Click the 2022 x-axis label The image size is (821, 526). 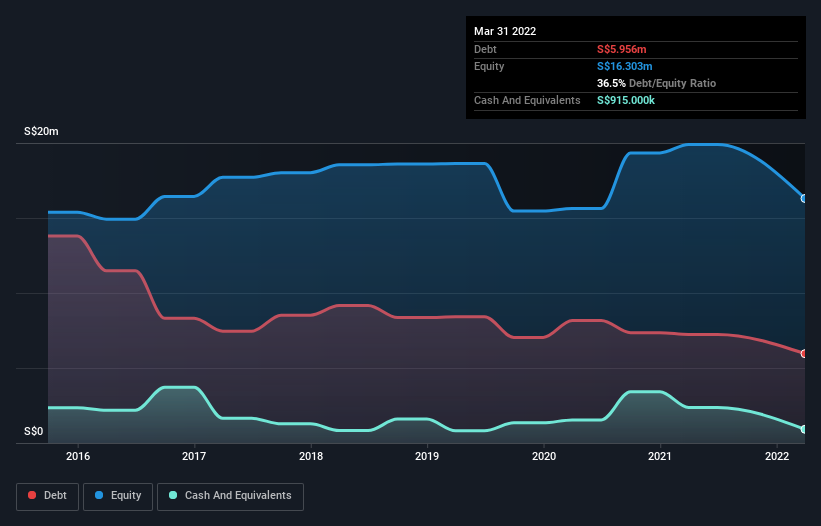777,456
